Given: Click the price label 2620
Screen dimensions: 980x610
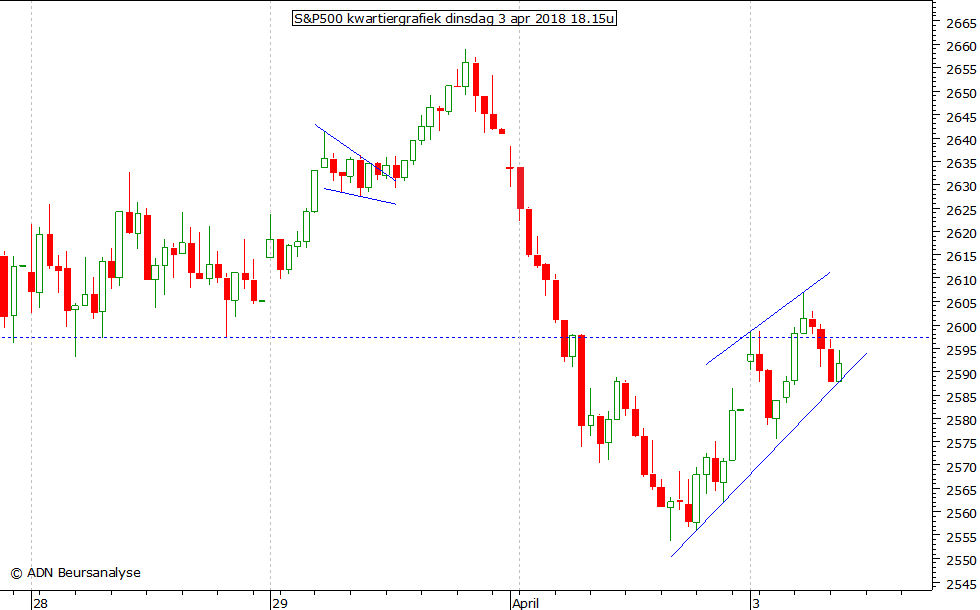Looking at the screenshot, I should click(x=961, y=234).
